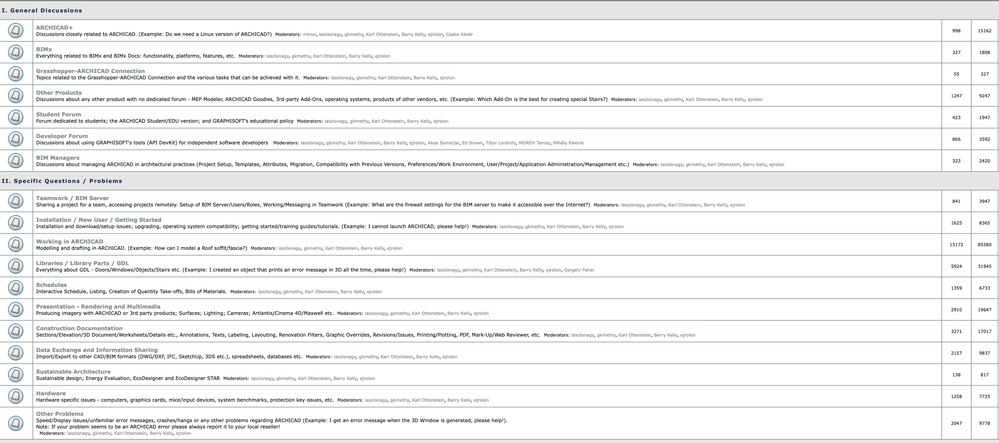Open Installation / New User / Getting Started
The height and width of the screenshot is (443, 999).
[99, 220]
